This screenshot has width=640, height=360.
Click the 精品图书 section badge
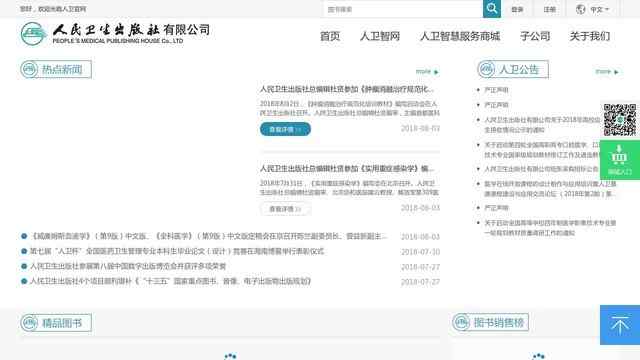click(x=56, y=323)
